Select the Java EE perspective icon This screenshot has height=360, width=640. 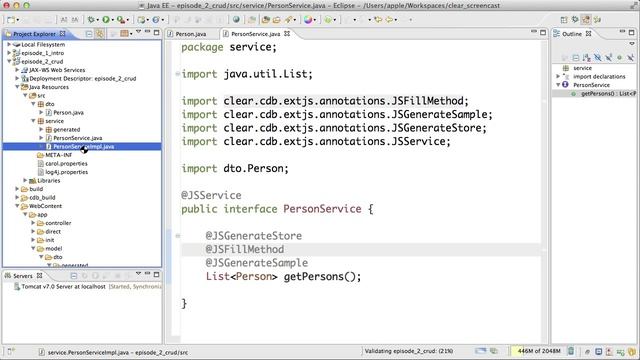point(586,20)
